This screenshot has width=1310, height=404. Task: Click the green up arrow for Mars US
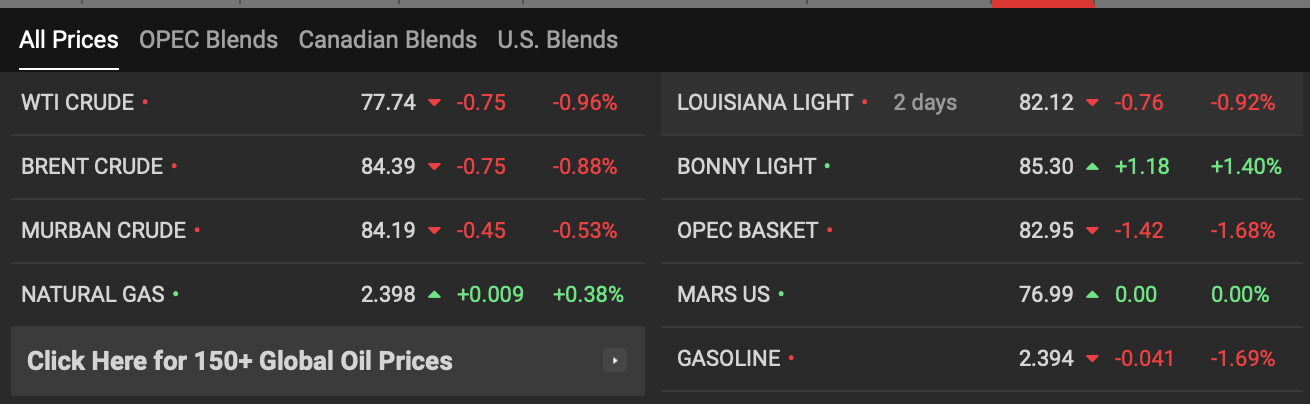[x=1092, y=295]
